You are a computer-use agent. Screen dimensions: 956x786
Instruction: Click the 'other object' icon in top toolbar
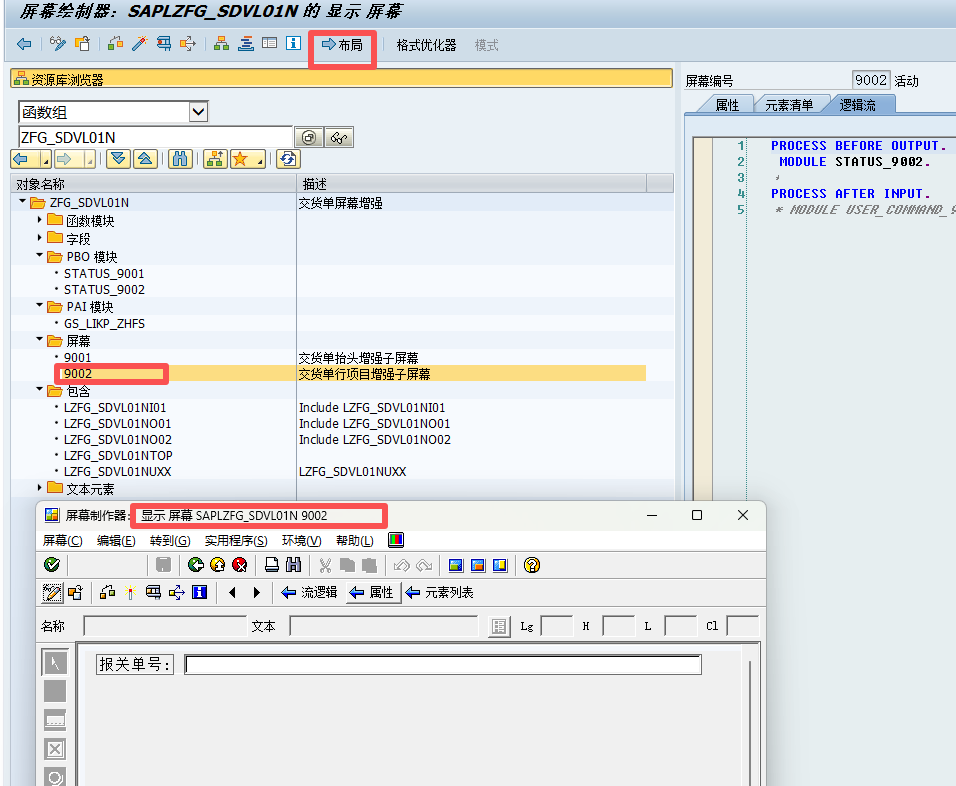82,43
